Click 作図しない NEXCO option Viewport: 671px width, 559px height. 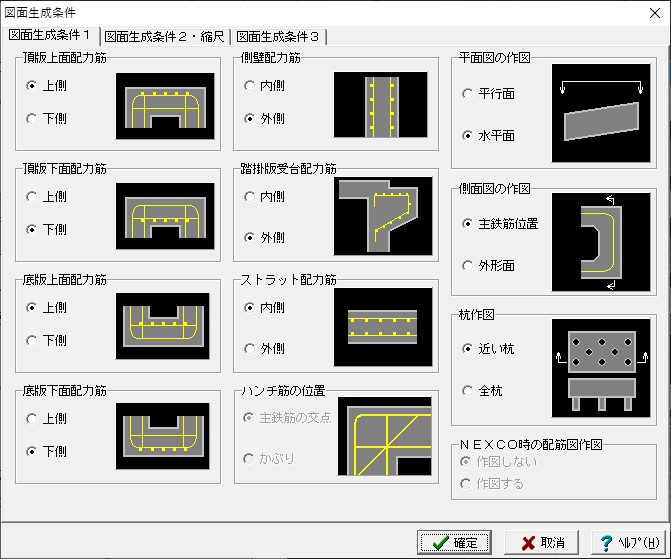498,462
